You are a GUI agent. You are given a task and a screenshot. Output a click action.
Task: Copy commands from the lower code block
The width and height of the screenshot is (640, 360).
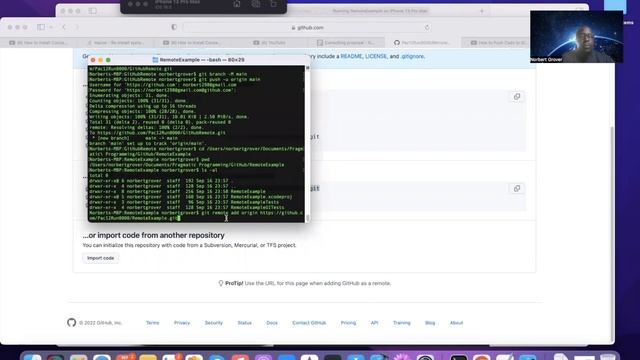pyautogui.click(x=517, y=189)
